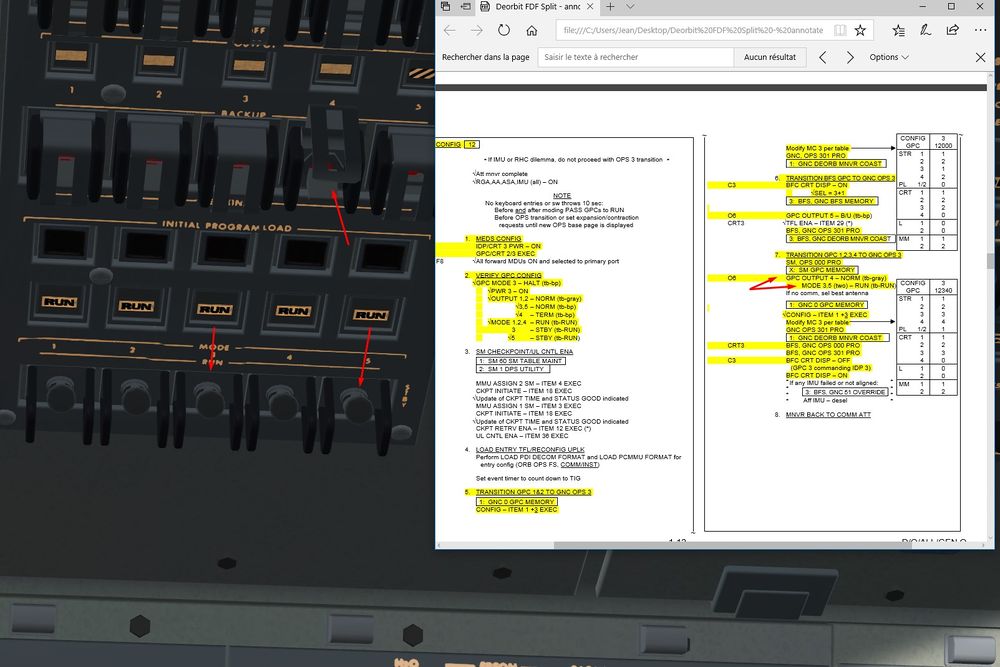Screen dimensions: 1000x667
Task: Close the find-on-page bar
Action: tap(980, 57)
